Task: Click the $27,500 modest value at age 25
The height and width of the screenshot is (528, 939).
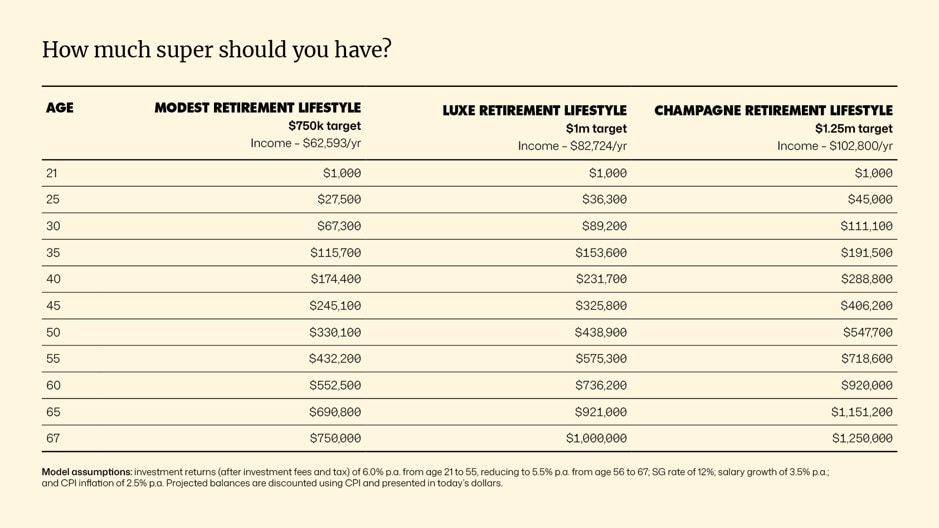Action: (339, 199)
